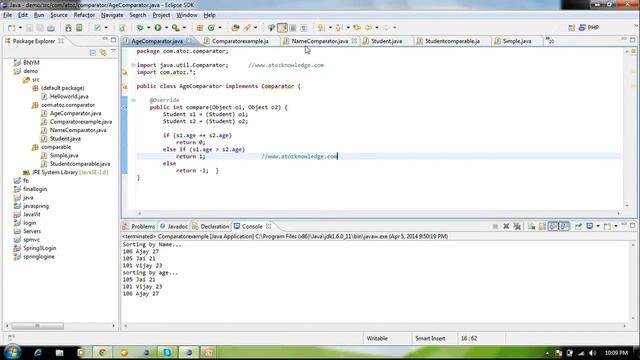This screenshot has width=640, height=360.
Task: Open the Open Console dropdown arrow
Action: pos(616,226)
